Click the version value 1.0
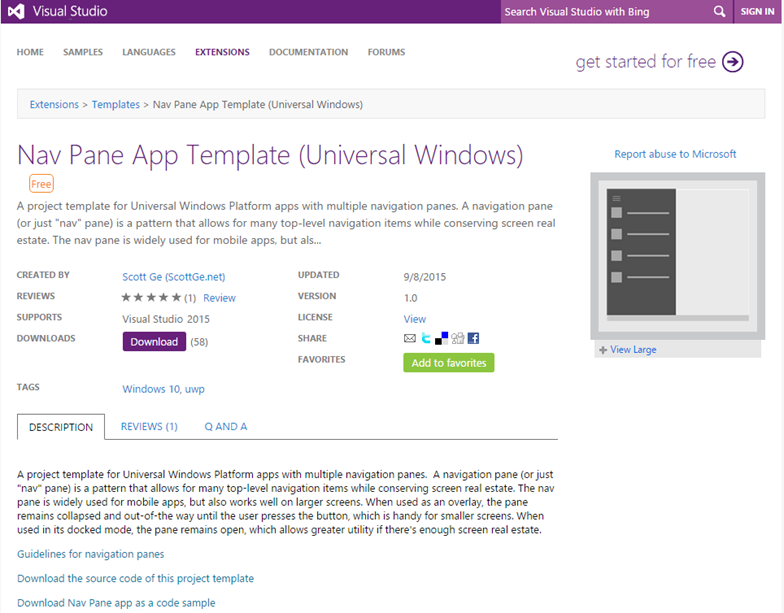The image size is (784, 613). [x=410, y=298]
